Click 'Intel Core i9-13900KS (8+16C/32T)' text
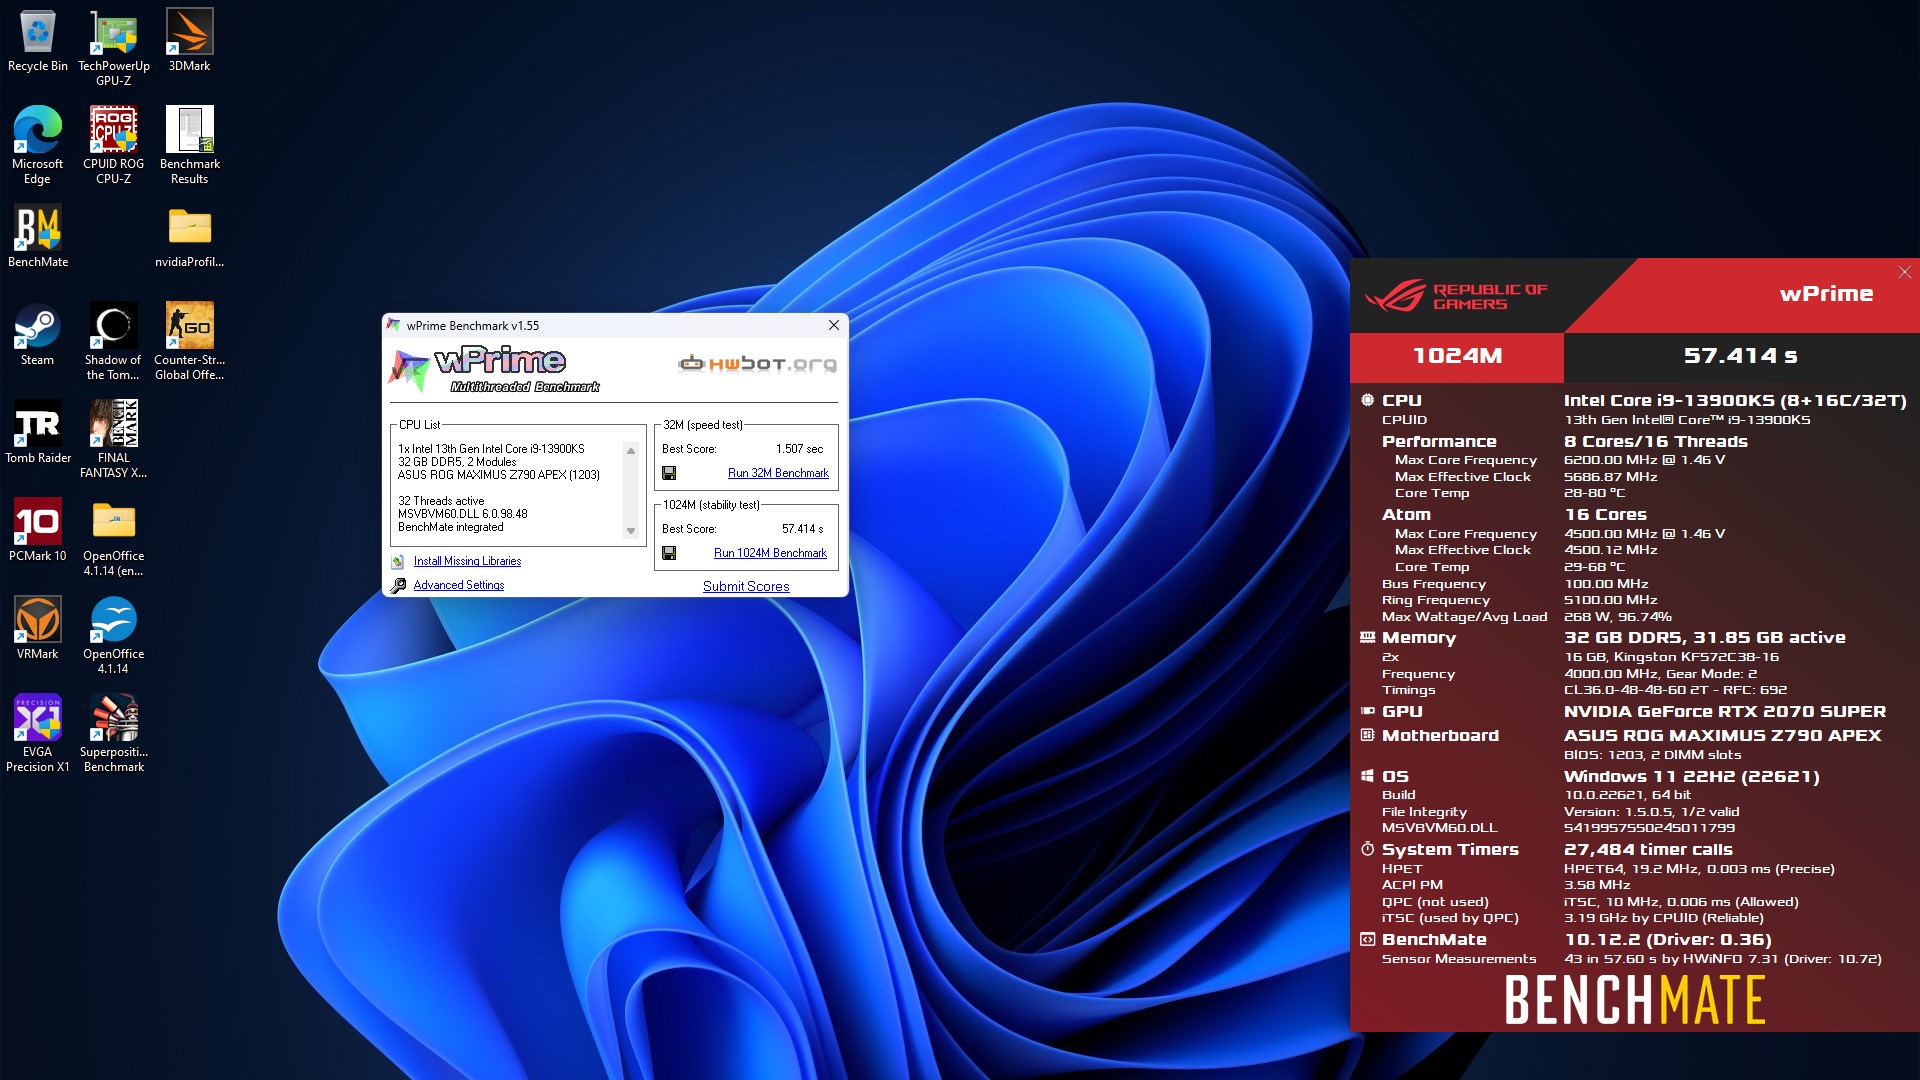Screen dimensions: 1920x1080 (1735, 400)
